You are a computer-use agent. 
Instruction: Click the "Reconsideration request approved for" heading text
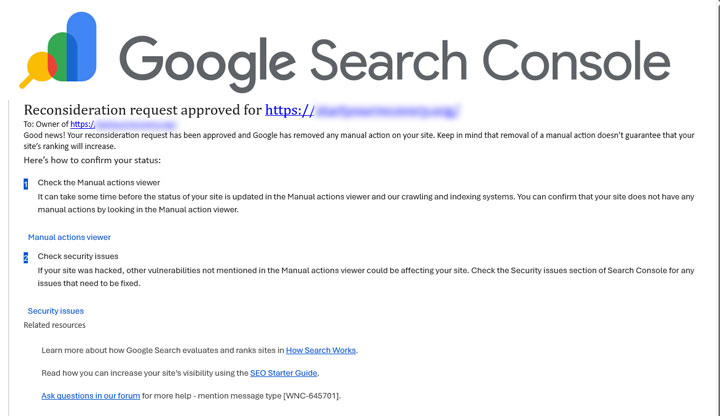point(142,109)
